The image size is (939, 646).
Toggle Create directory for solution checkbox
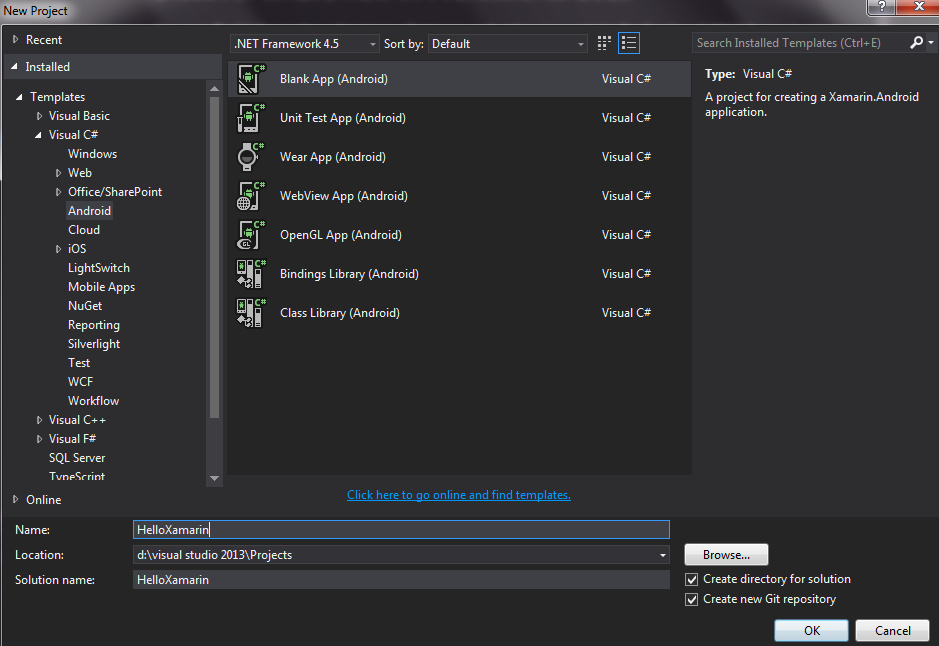click(x=692, y=579)
